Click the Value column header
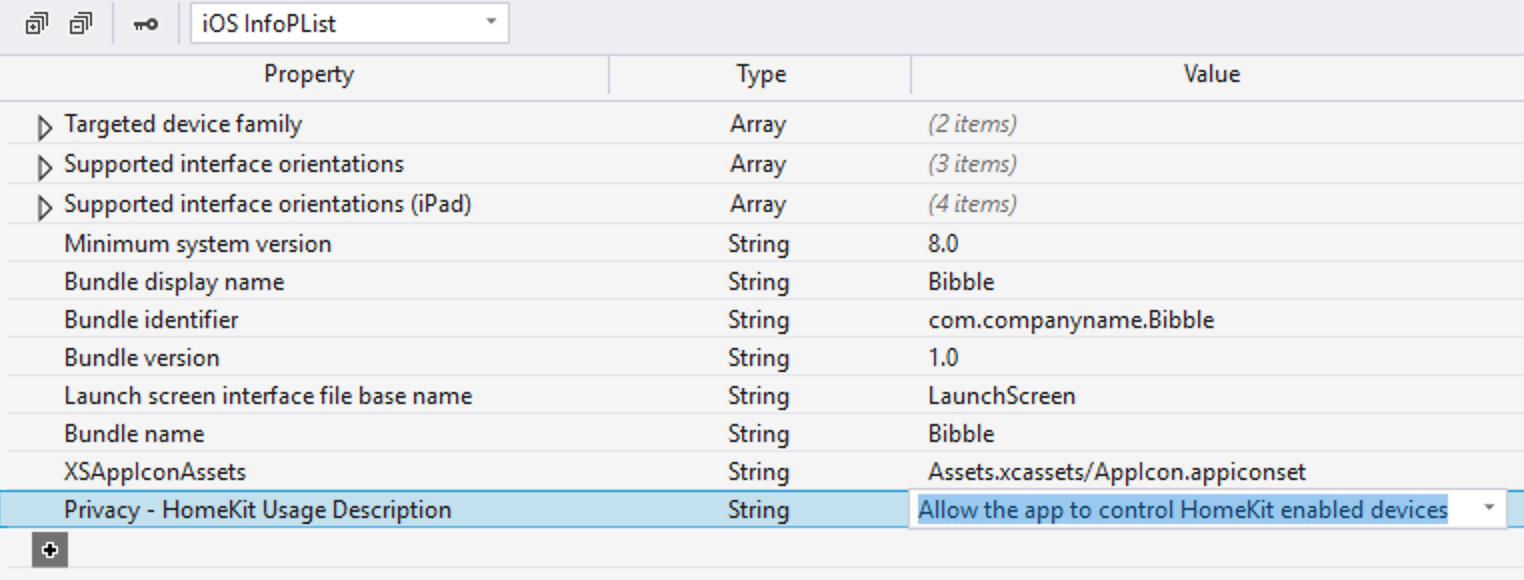Image resolution: width=1524 pixels, height=580 pixels. click(1211, 74)
